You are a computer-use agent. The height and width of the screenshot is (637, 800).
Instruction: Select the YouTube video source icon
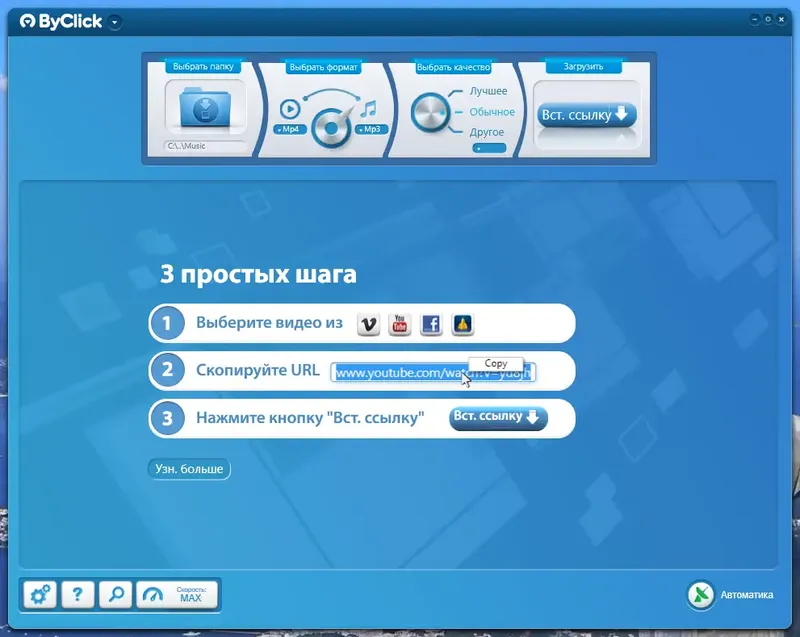click(399, 323)
